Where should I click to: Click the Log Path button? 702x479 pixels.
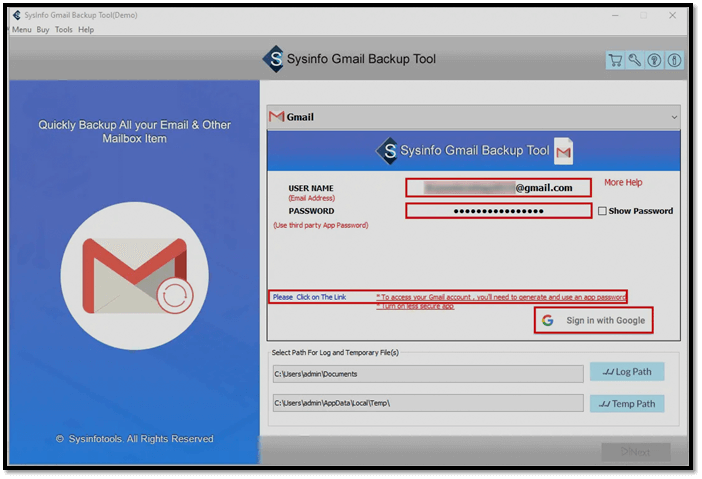(x=627, y=372)
